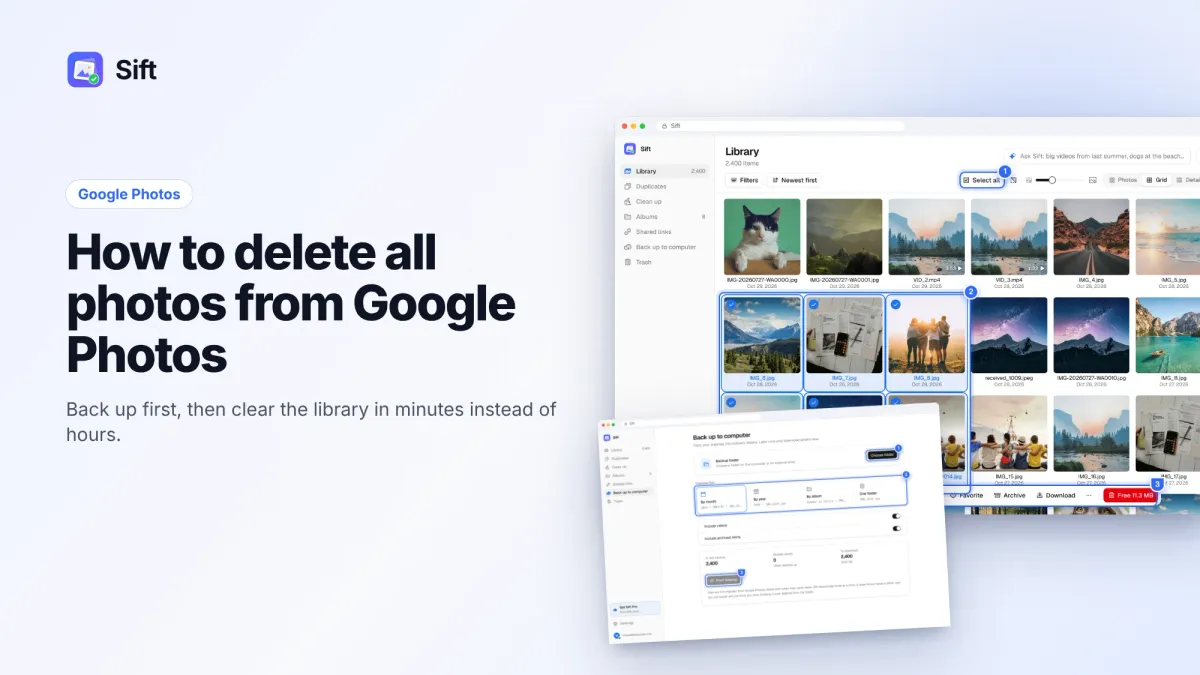Screen dimensions: 1200x675
Task: Open the IMG_15.jpg group photo thumbnail
Action: coord(1009,432)
